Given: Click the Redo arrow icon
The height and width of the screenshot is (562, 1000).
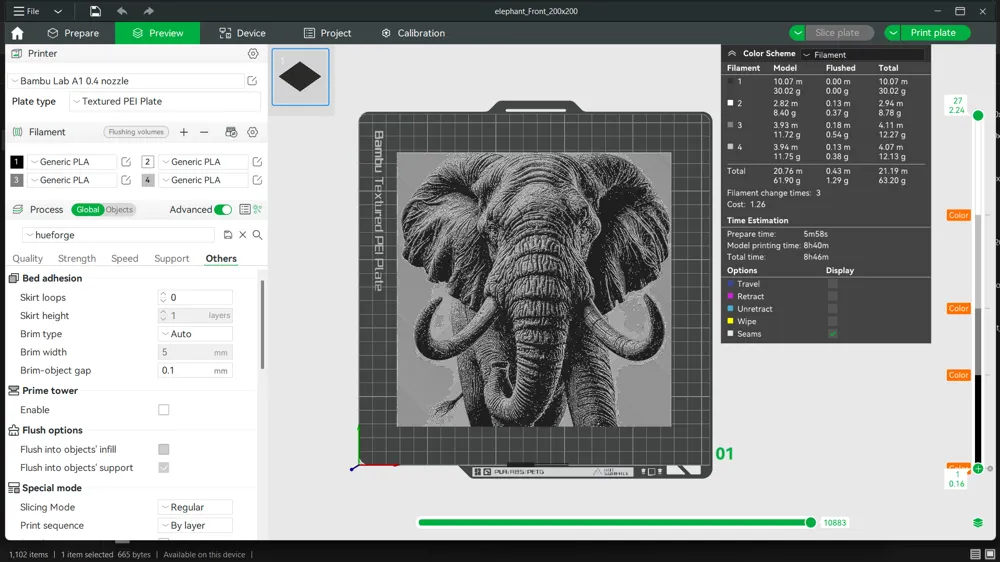Looking at the screenshot, I should click(x=149, y=11).
